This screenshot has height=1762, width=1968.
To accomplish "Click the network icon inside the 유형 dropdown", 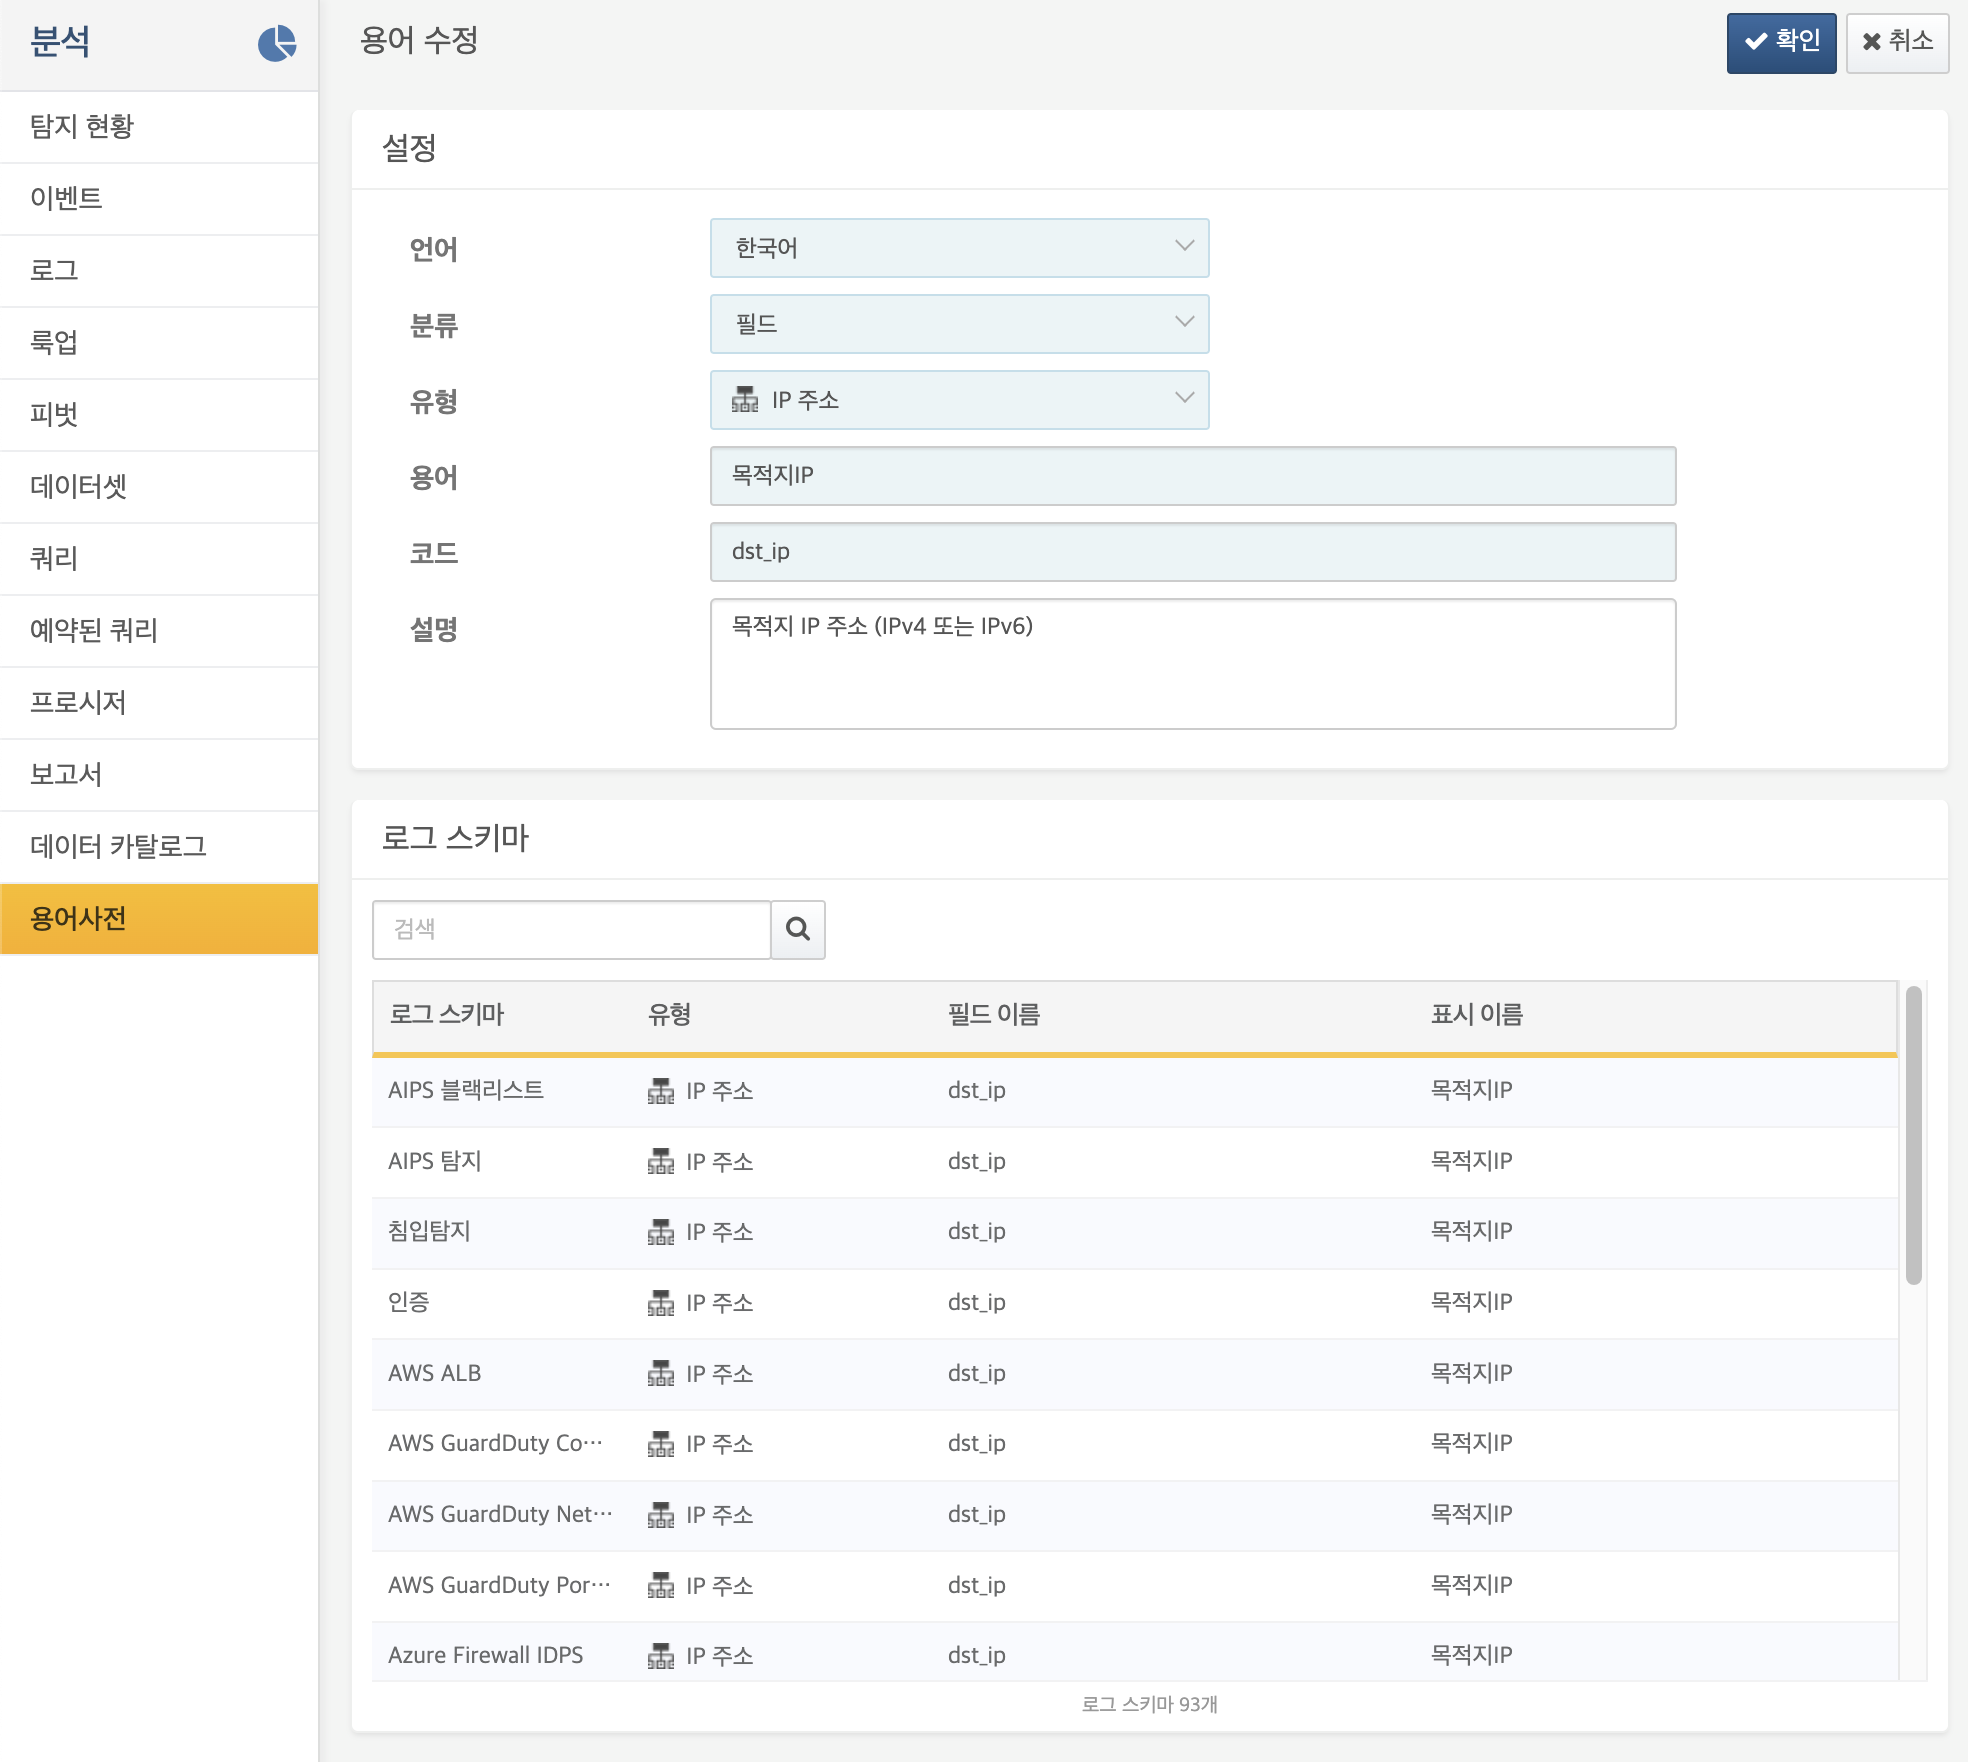I will pyautogui.click(x=745, y=400).
